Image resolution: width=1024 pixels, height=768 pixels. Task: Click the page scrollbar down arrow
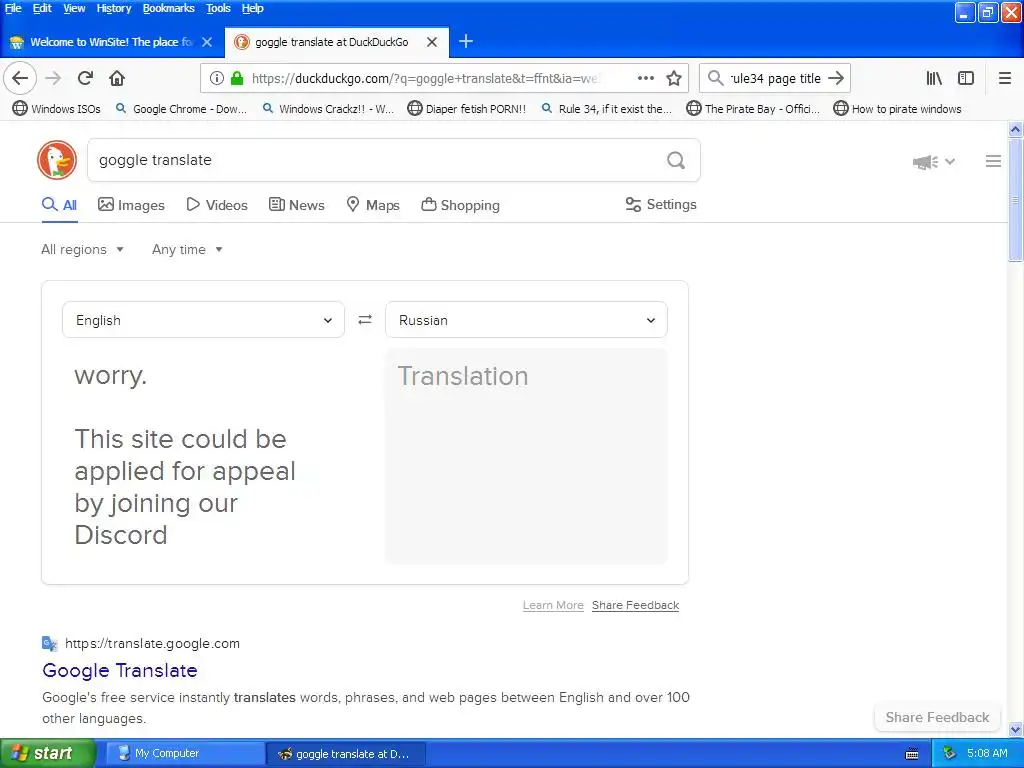(x=1016, y=729)
